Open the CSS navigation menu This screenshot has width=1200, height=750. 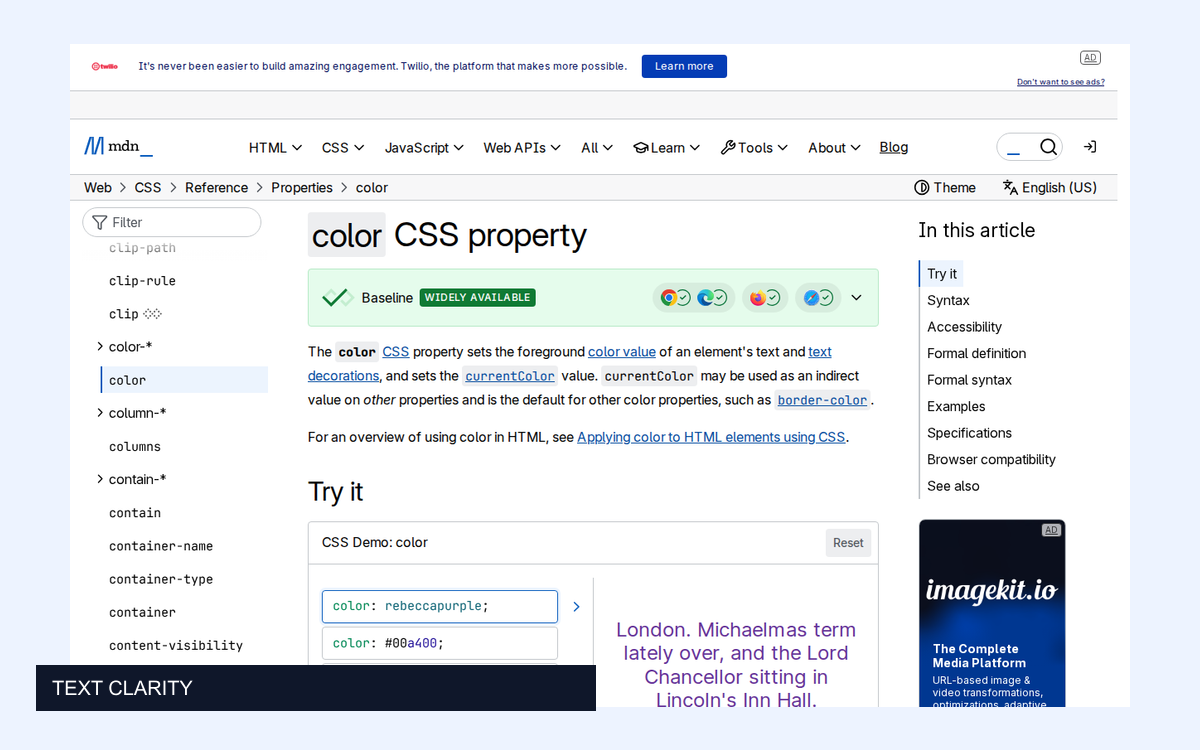point(343,148)
